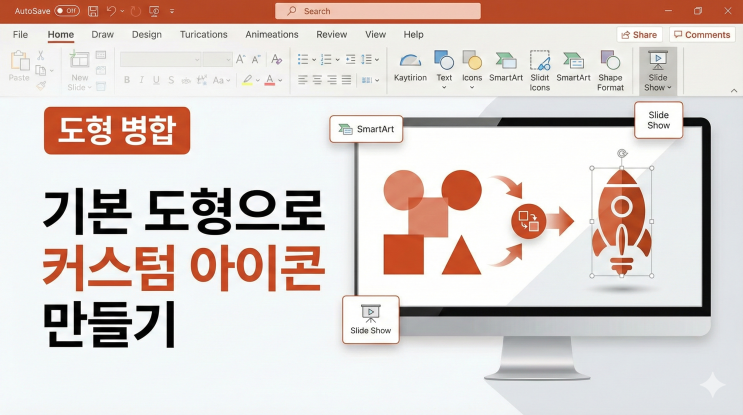Viewport: 743px width, 415px height.
Task: Justify the text
Action: [347, 80]
